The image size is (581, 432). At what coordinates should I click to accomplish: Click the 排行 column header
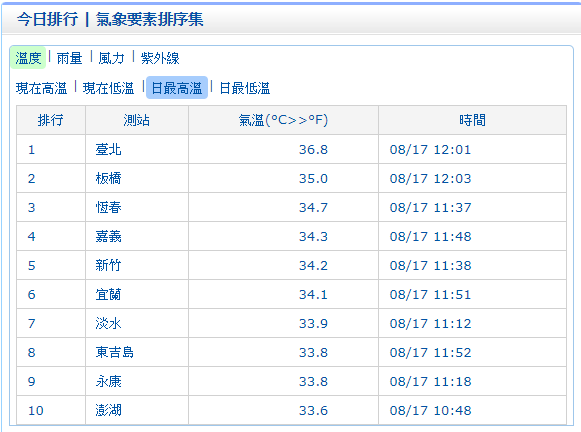tap(50, 120)
